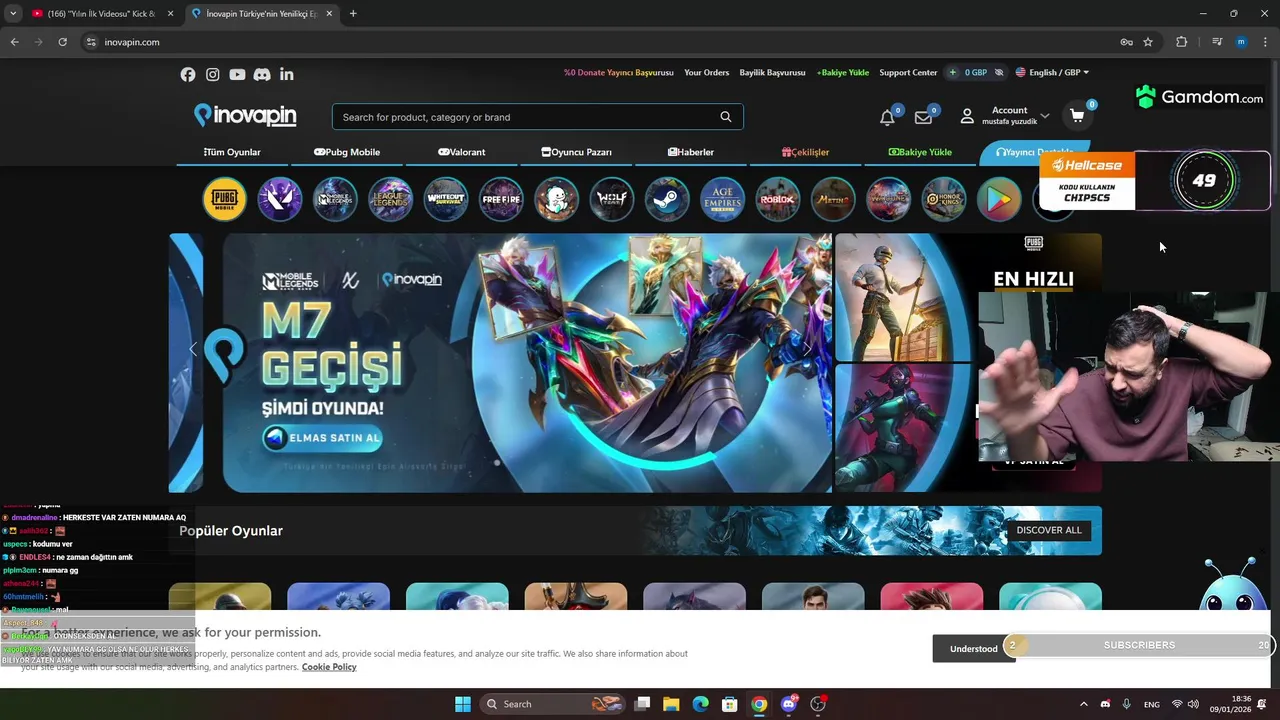Select the Honor of Kings icon
This screenshot has width=1280, height=720.
click(943, 199)
